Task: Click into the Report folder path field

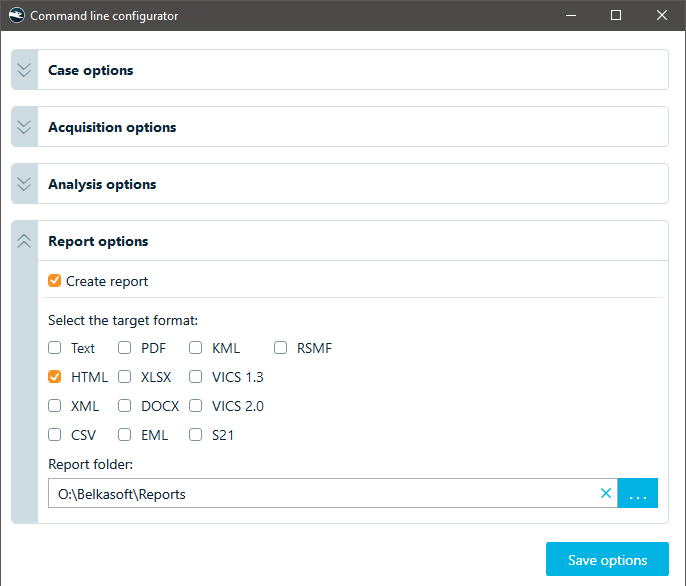Action: coord(324,493)
